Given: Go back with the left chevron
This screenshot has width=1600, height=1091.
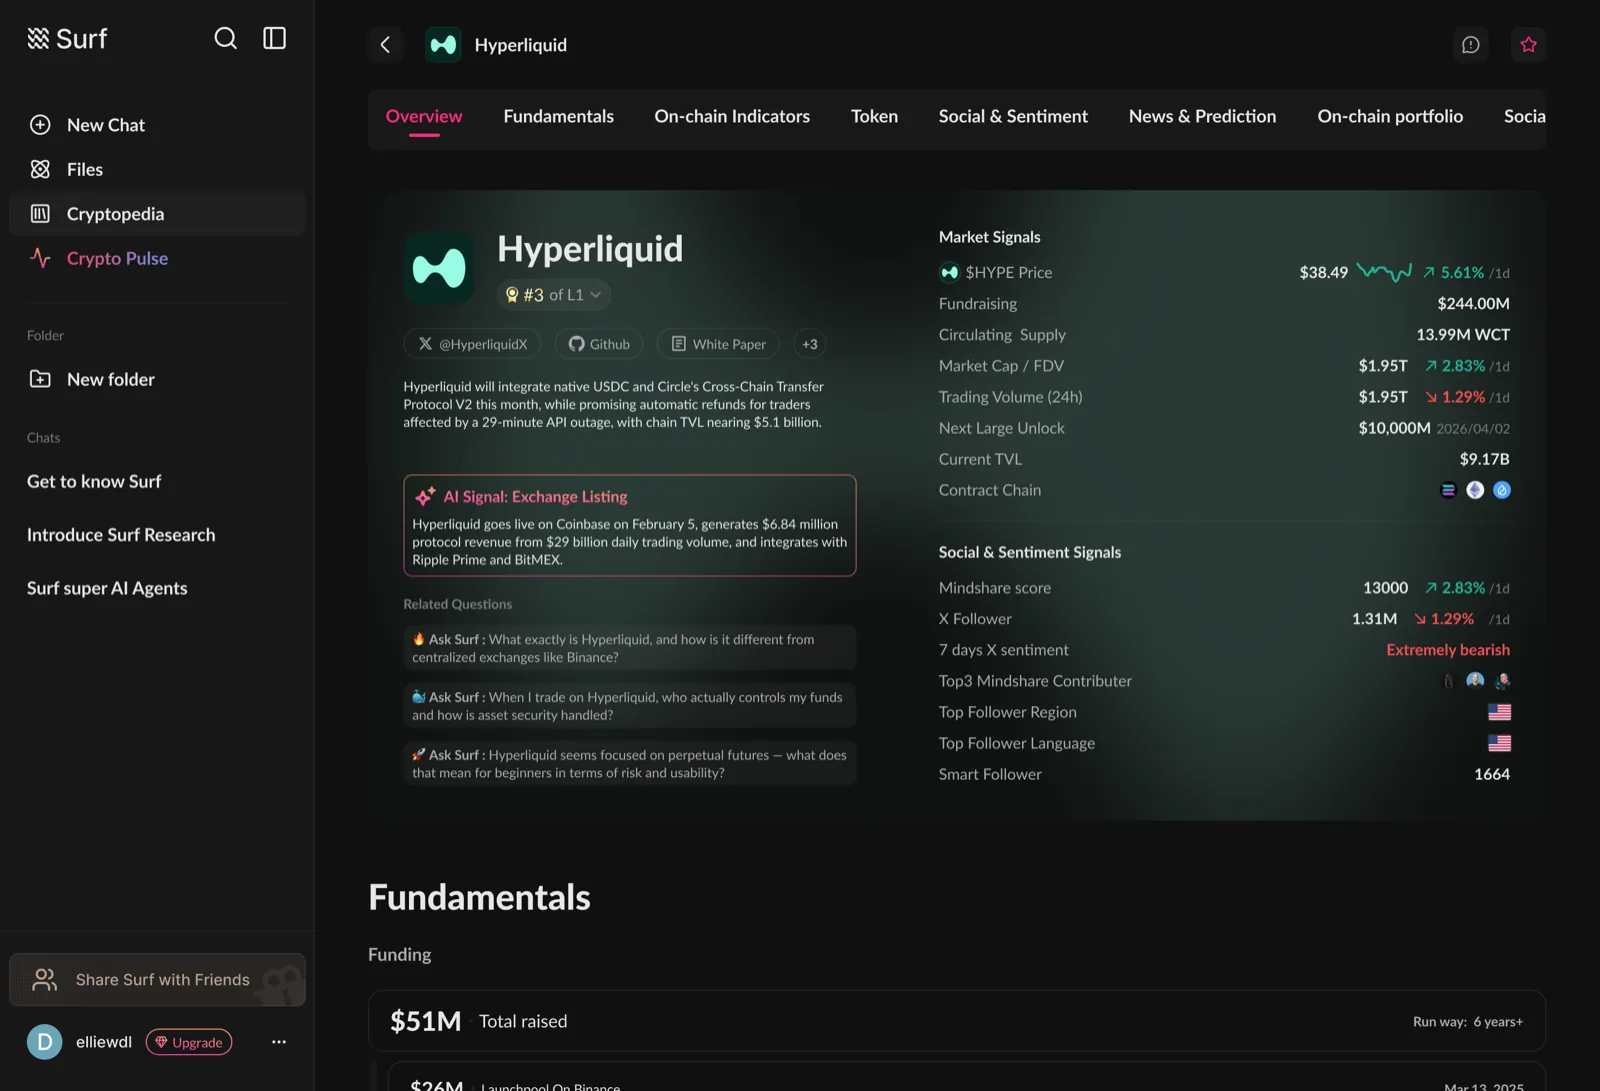Looking at the screenshot, I should [385, 44].
